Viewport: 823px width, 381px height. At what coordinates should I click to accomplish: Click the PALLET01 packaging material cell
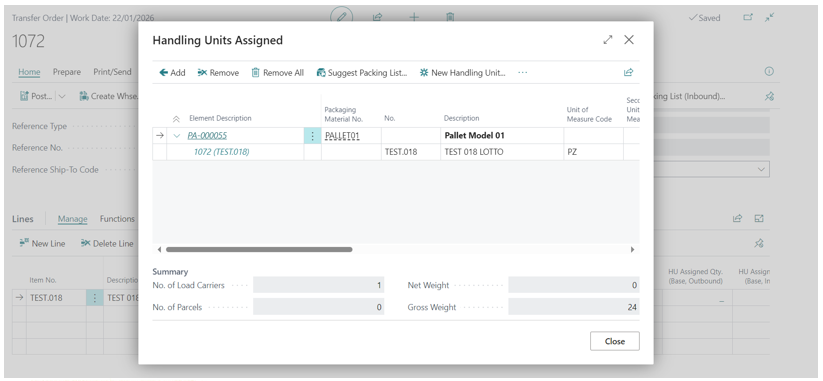[351, 136]
